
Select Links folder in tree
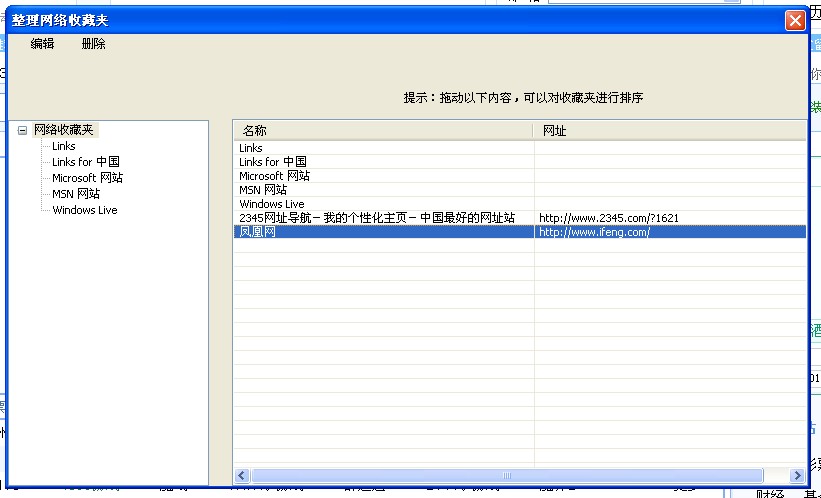tap(63, 146)
